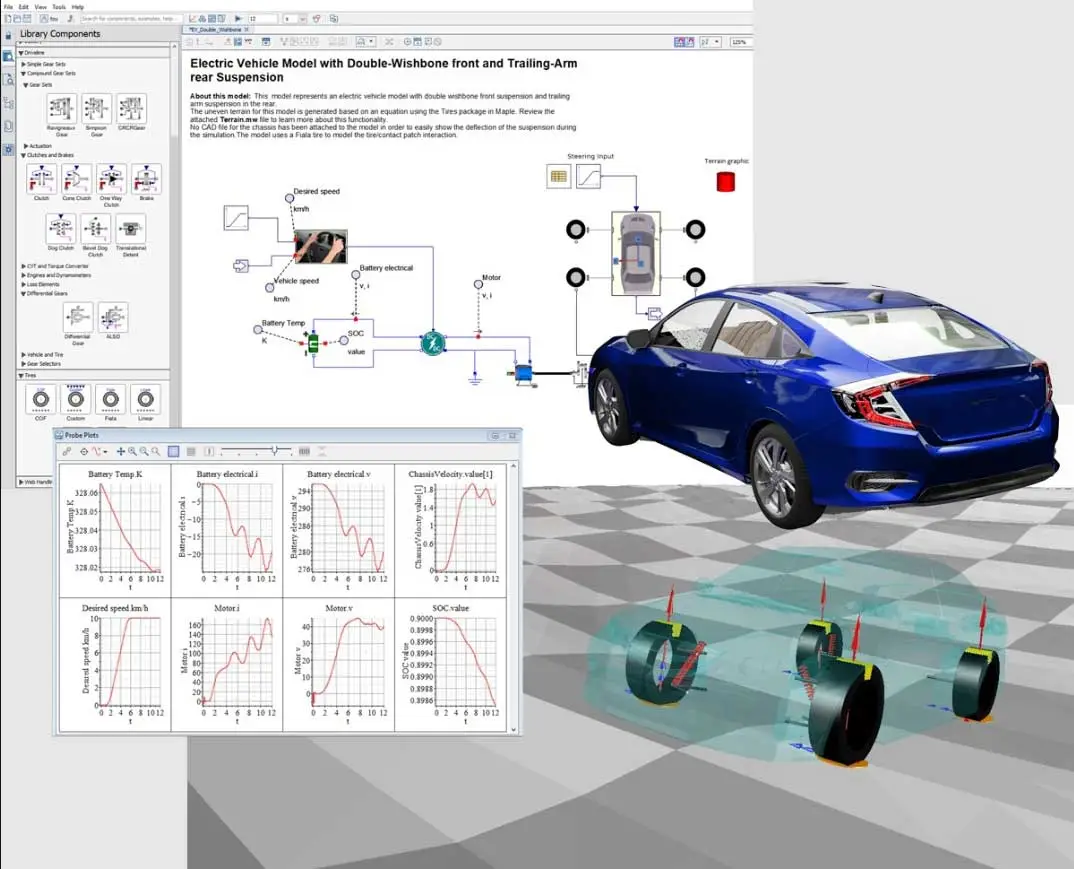Select the top-view car chassis block
The height and width of the screenshot is (869, 1074).
click(636, 253)
